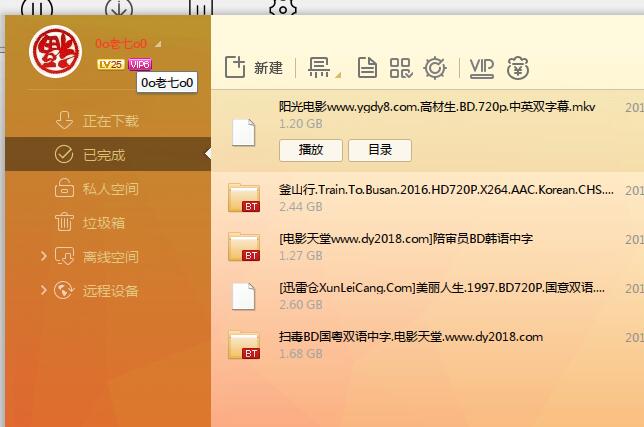This screenshot has height=427, width=644.
Task: Select the 釜山行 Train.To.Busan download row
Action: (x=427, y=197)
